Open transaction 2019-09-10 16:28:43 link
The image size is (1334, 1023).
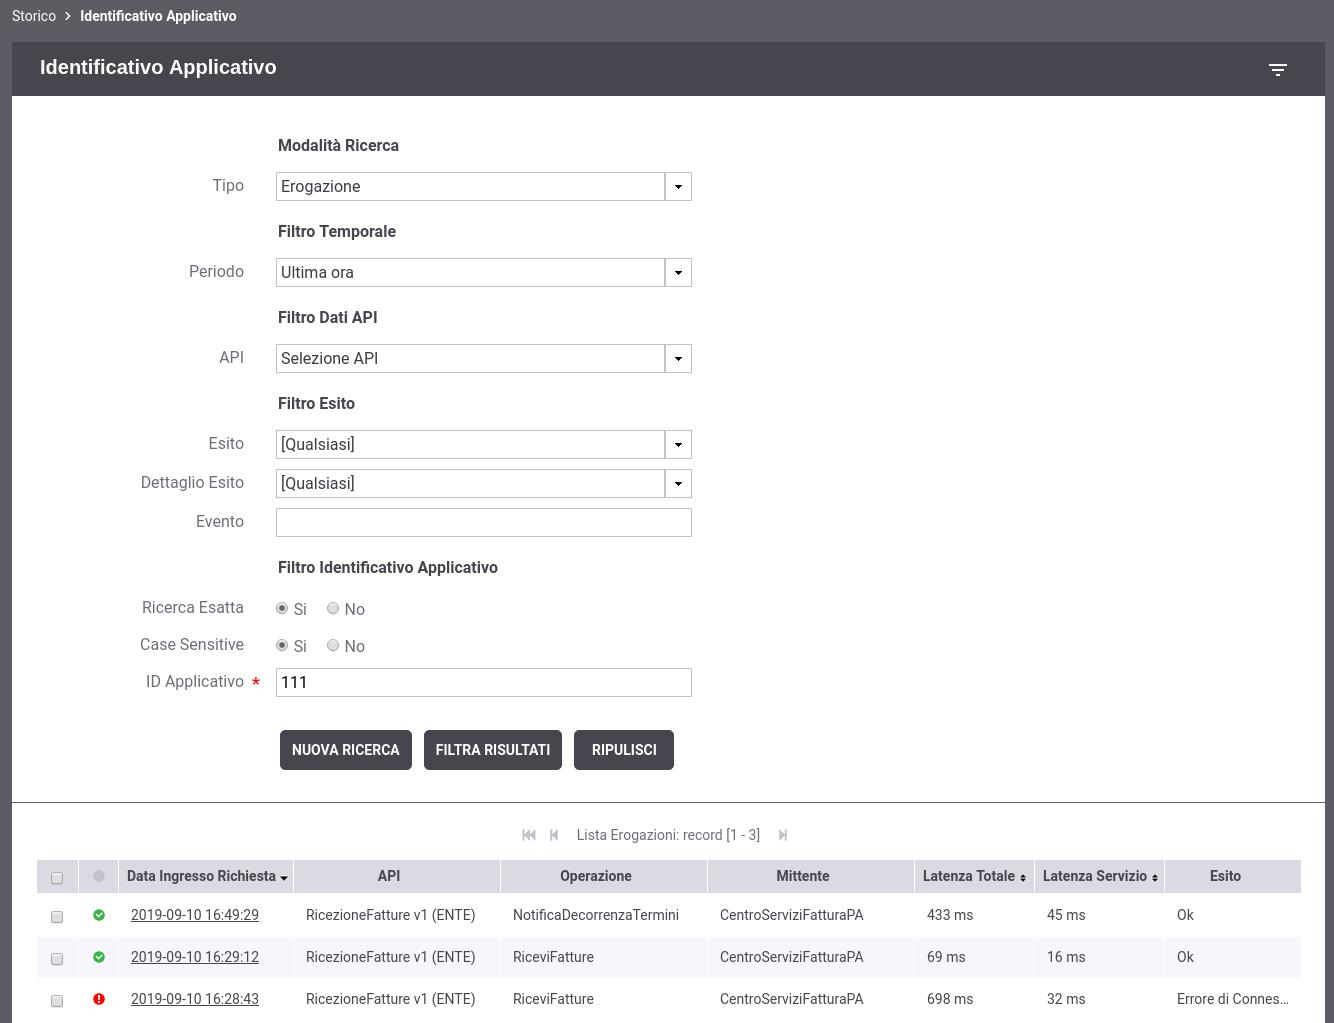pos(195,999)
